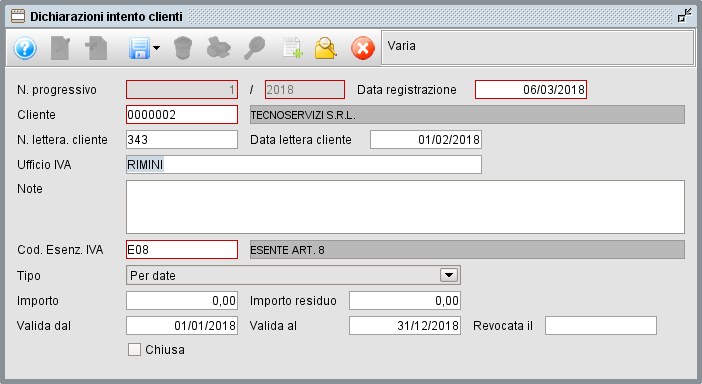Toggle the Chiusa checkbox
The image size is (702, 384).
(134, 350)
